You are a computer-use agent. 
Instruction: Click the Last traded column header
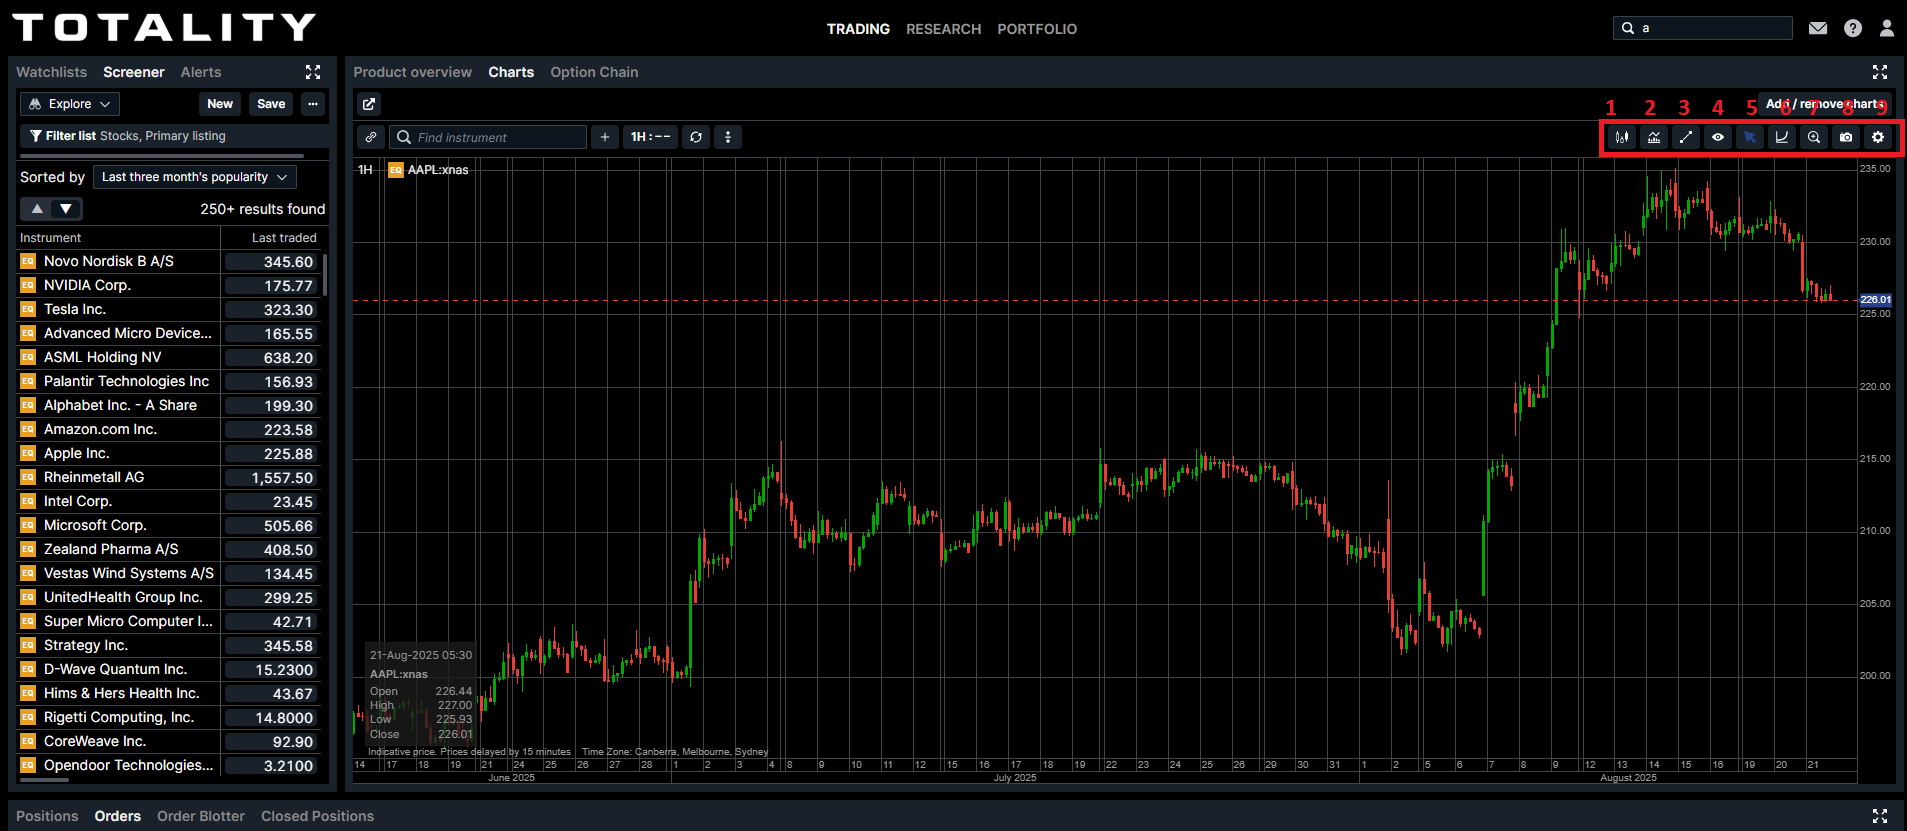[284, 238]
